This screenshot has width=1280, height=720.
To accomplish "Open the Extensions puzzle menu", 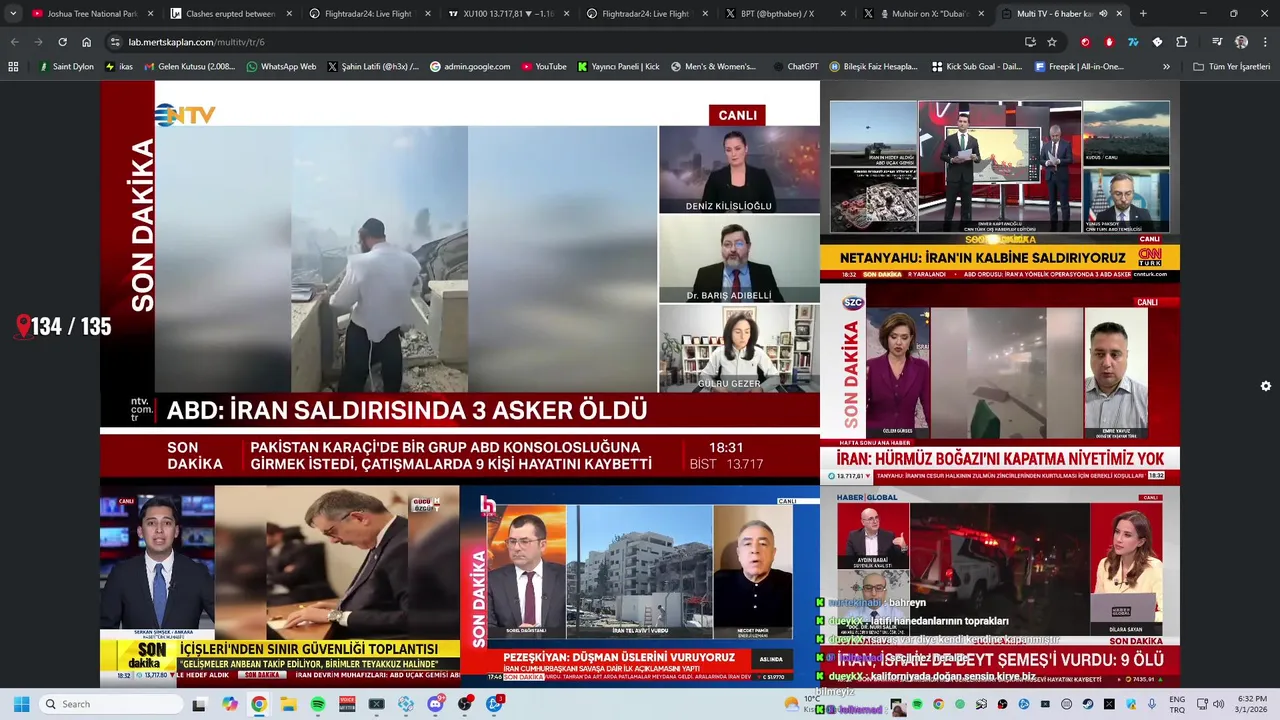I will 1181,42.
